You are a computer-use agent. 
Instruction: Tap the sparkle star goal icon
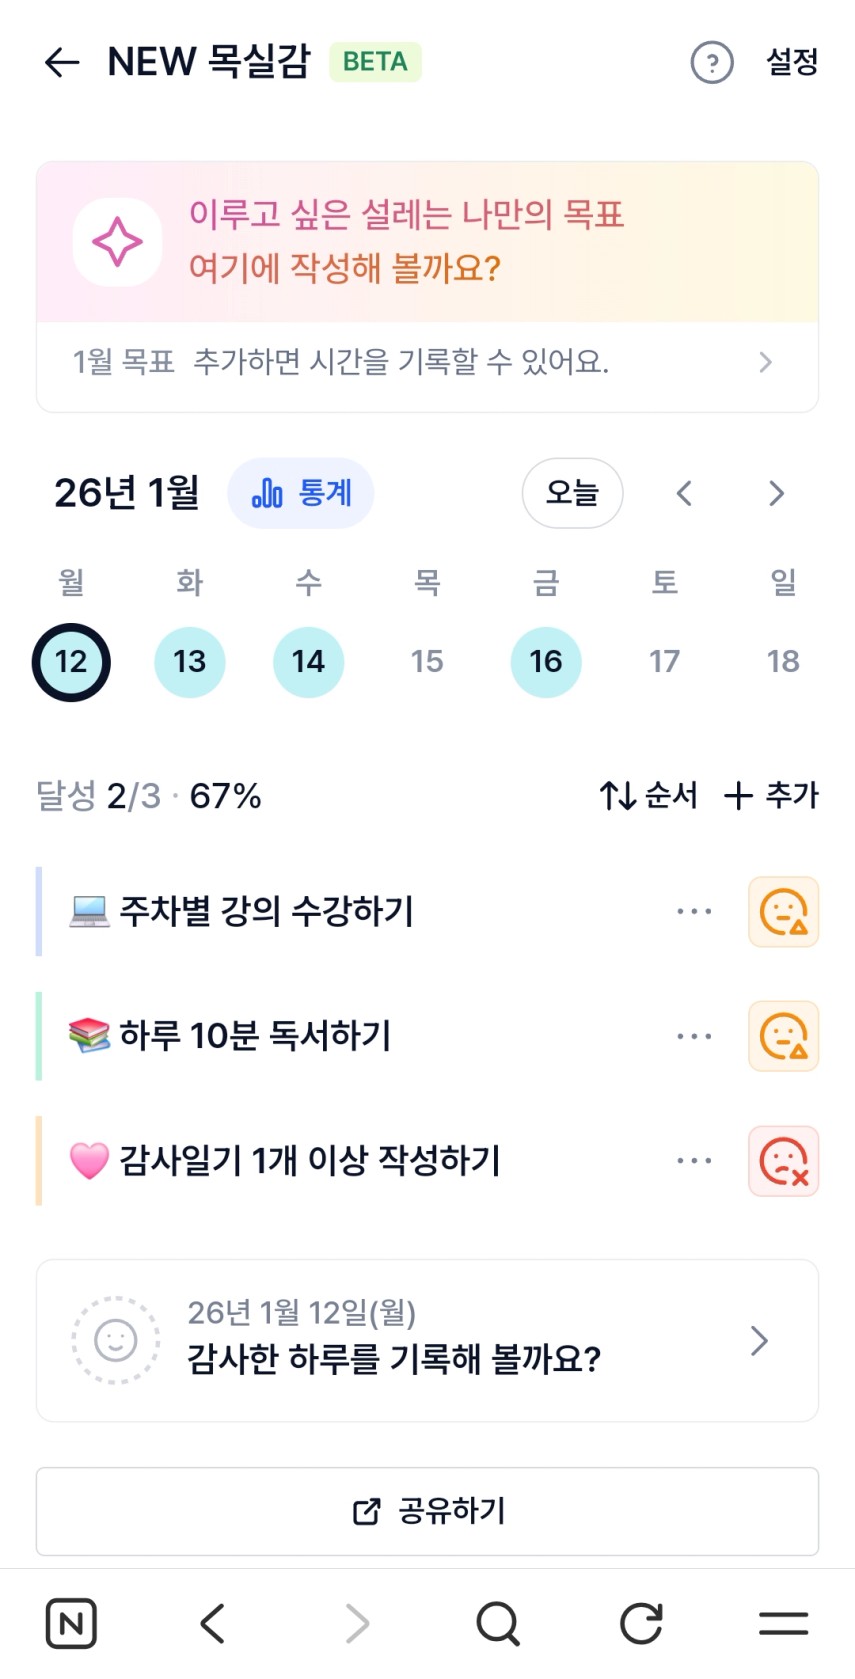coord(117,242)
